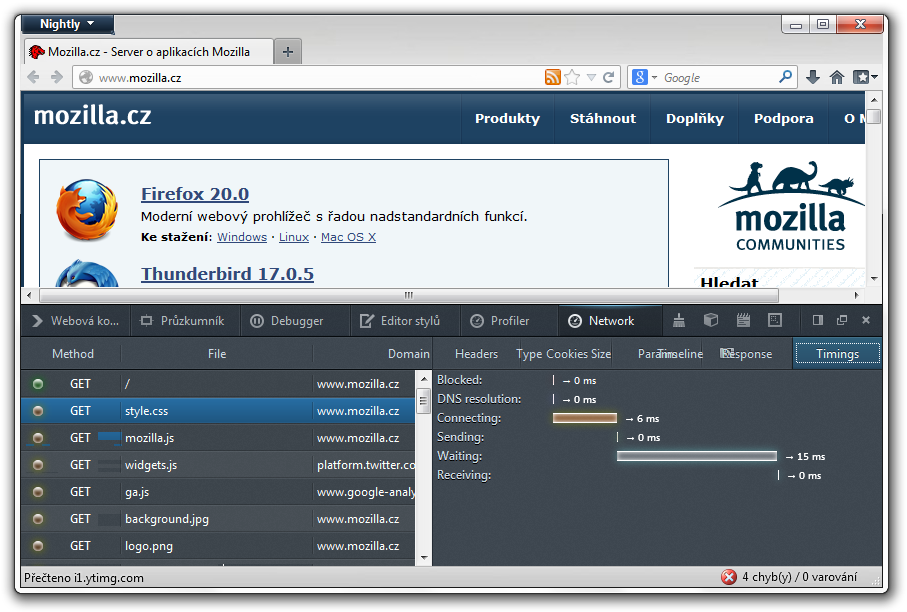Viewport: 907px width, 612px height.
Task: Bookmark this page with the star icon
Action: tap(572, 77)
